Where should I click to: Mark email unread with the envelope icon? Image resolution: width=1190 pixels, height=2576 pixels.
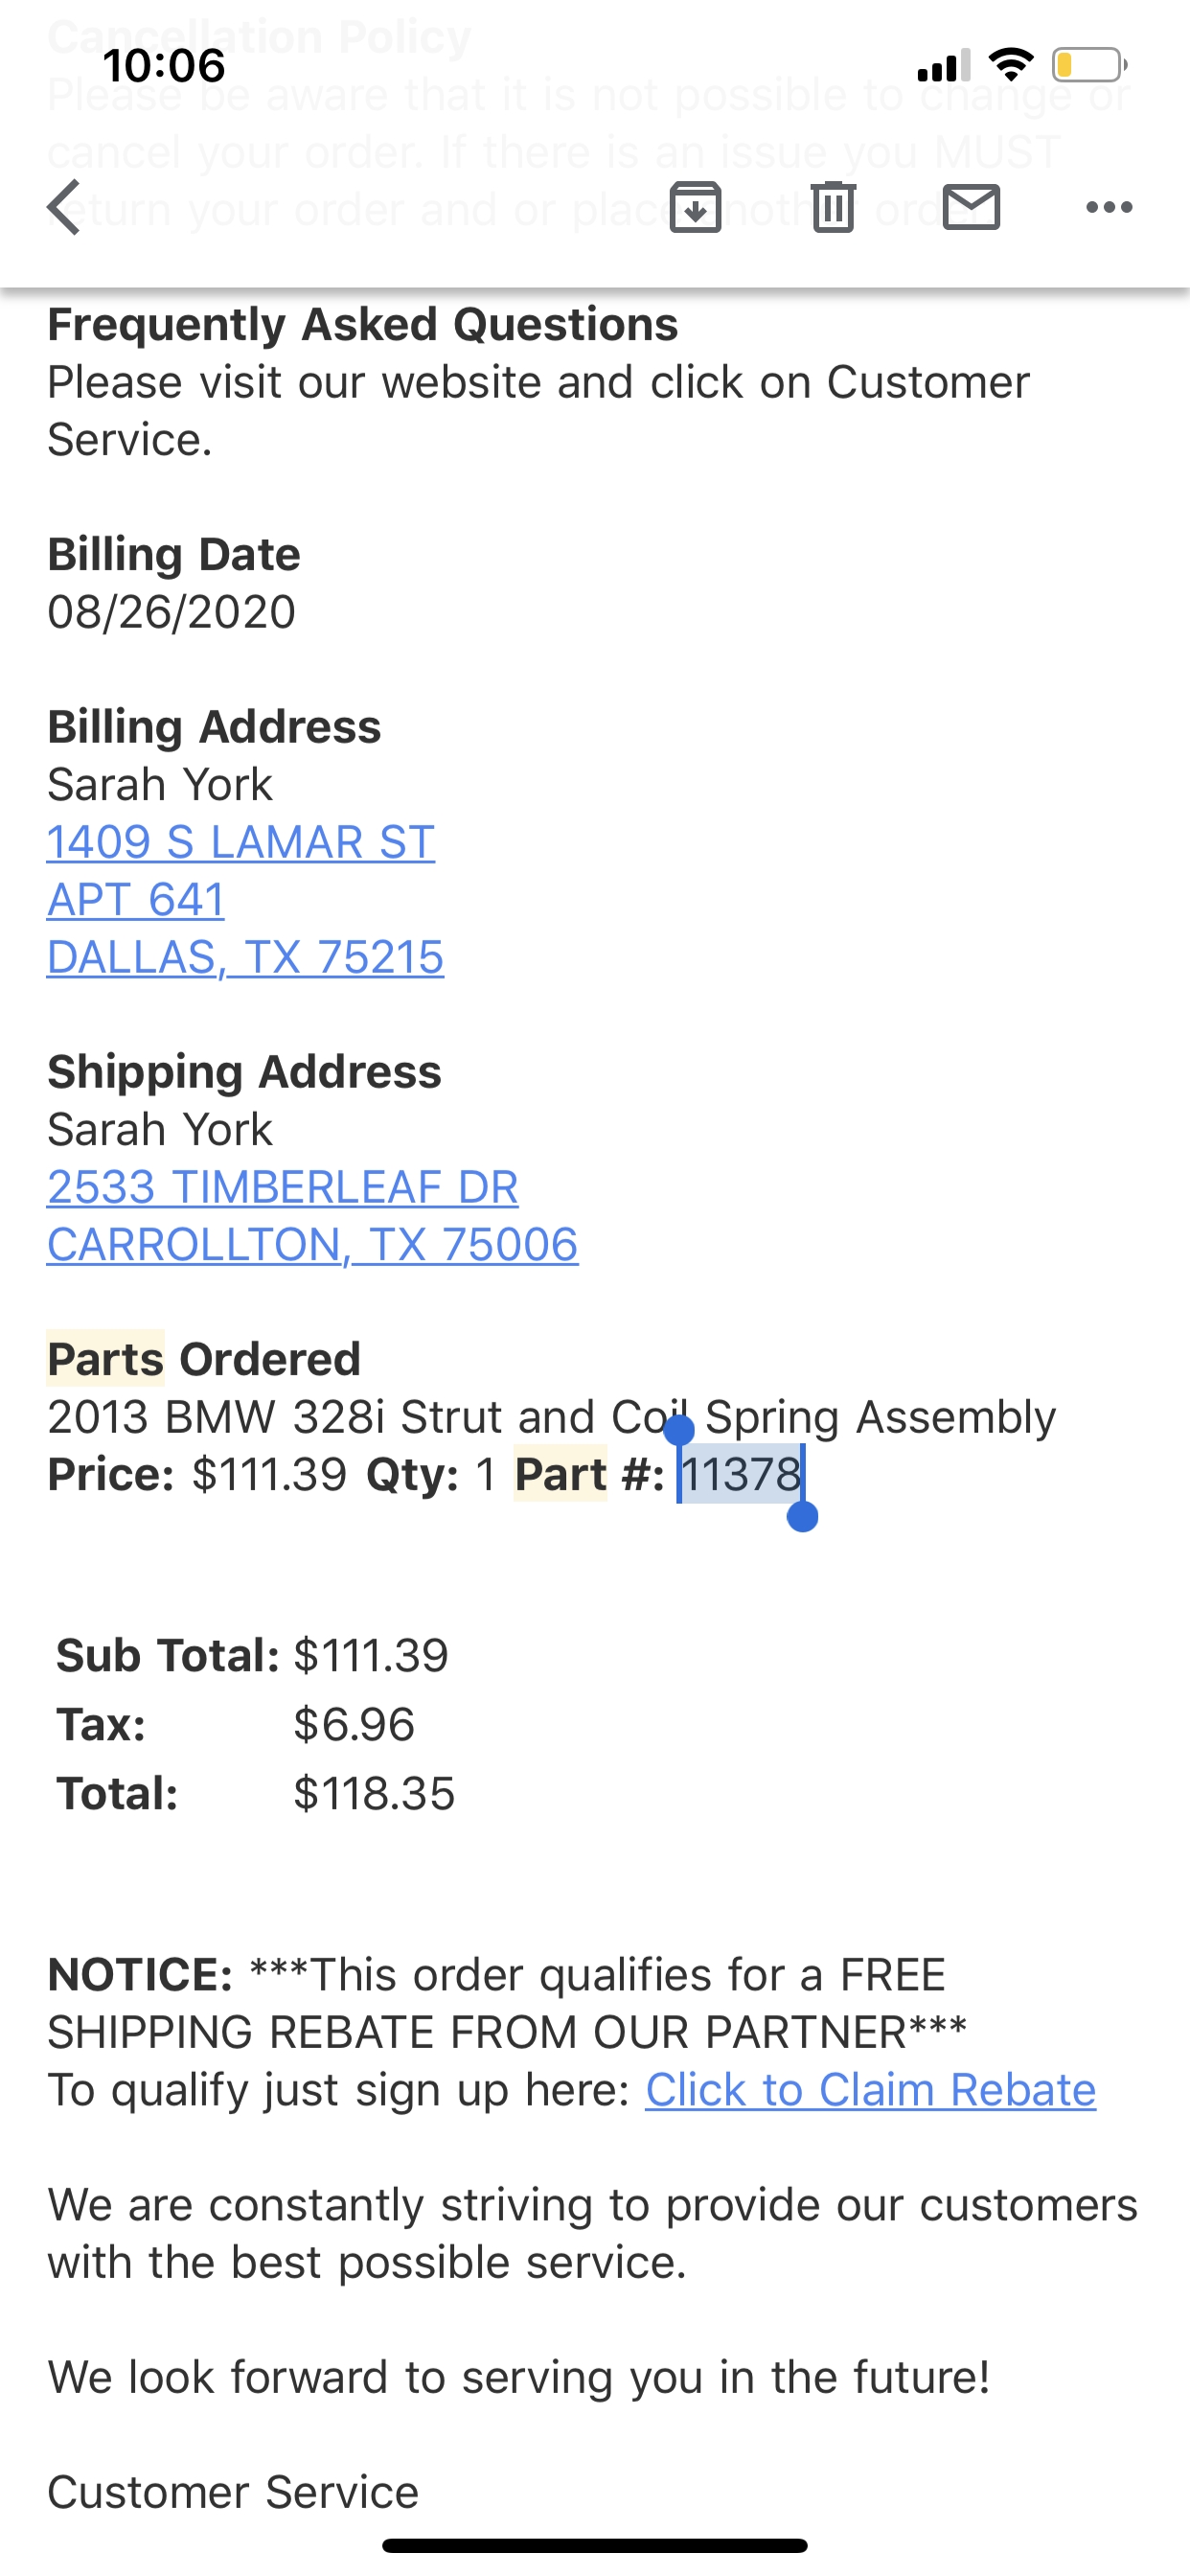click(971, 208)
